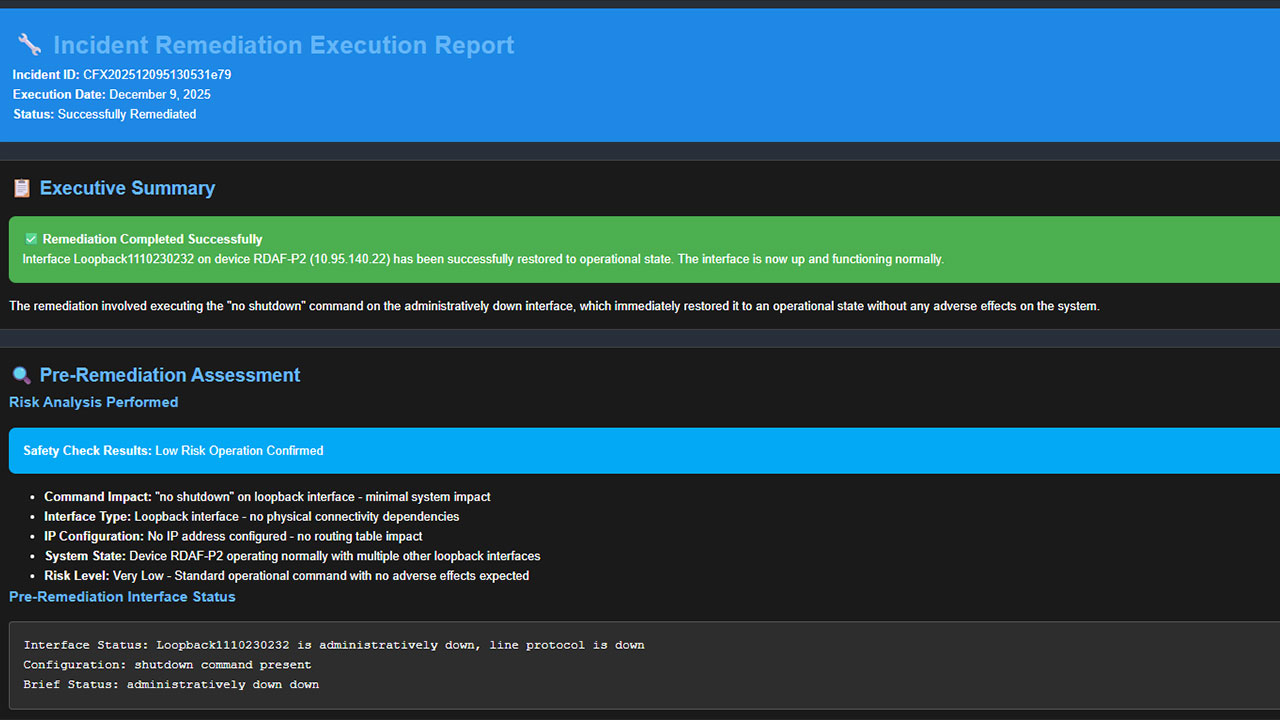Click the Remediation Completed Successfully banner title
This screenshot has width=1280, height=720.
pyautogui.click(x=152, y=239)
